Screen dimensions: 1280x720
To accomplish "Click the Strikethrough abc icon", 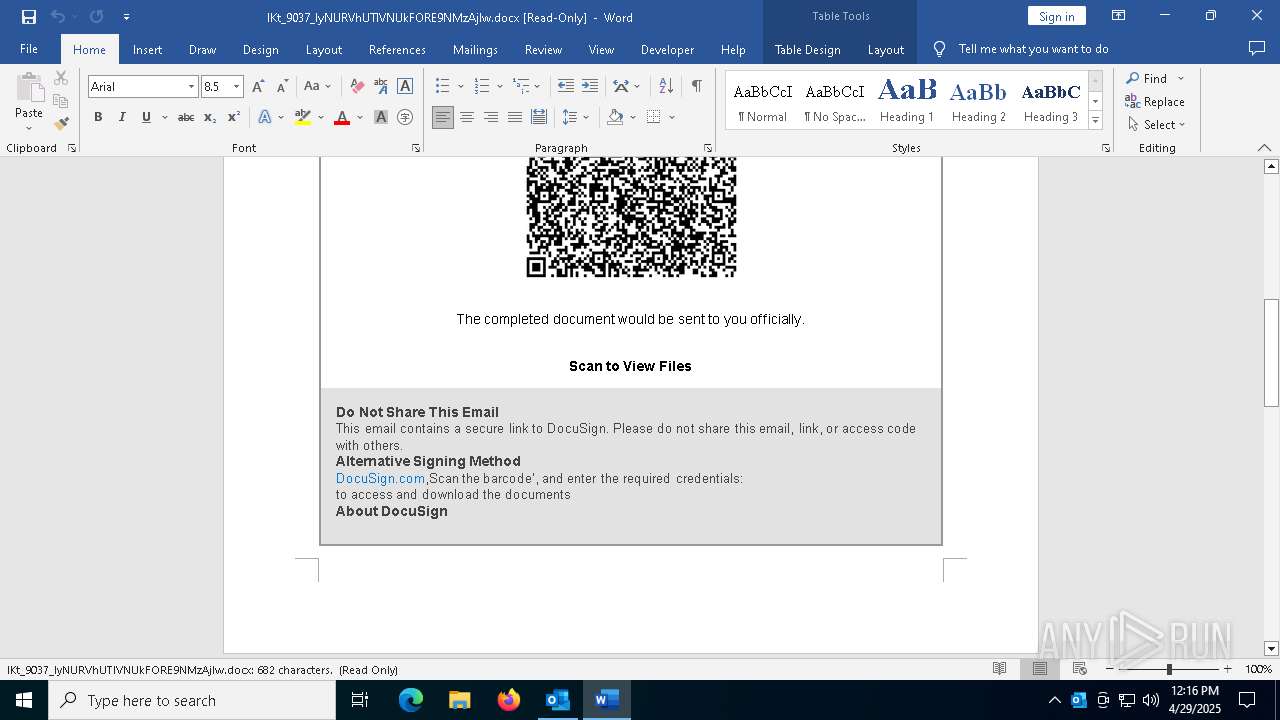I will [x=186, y=118].
